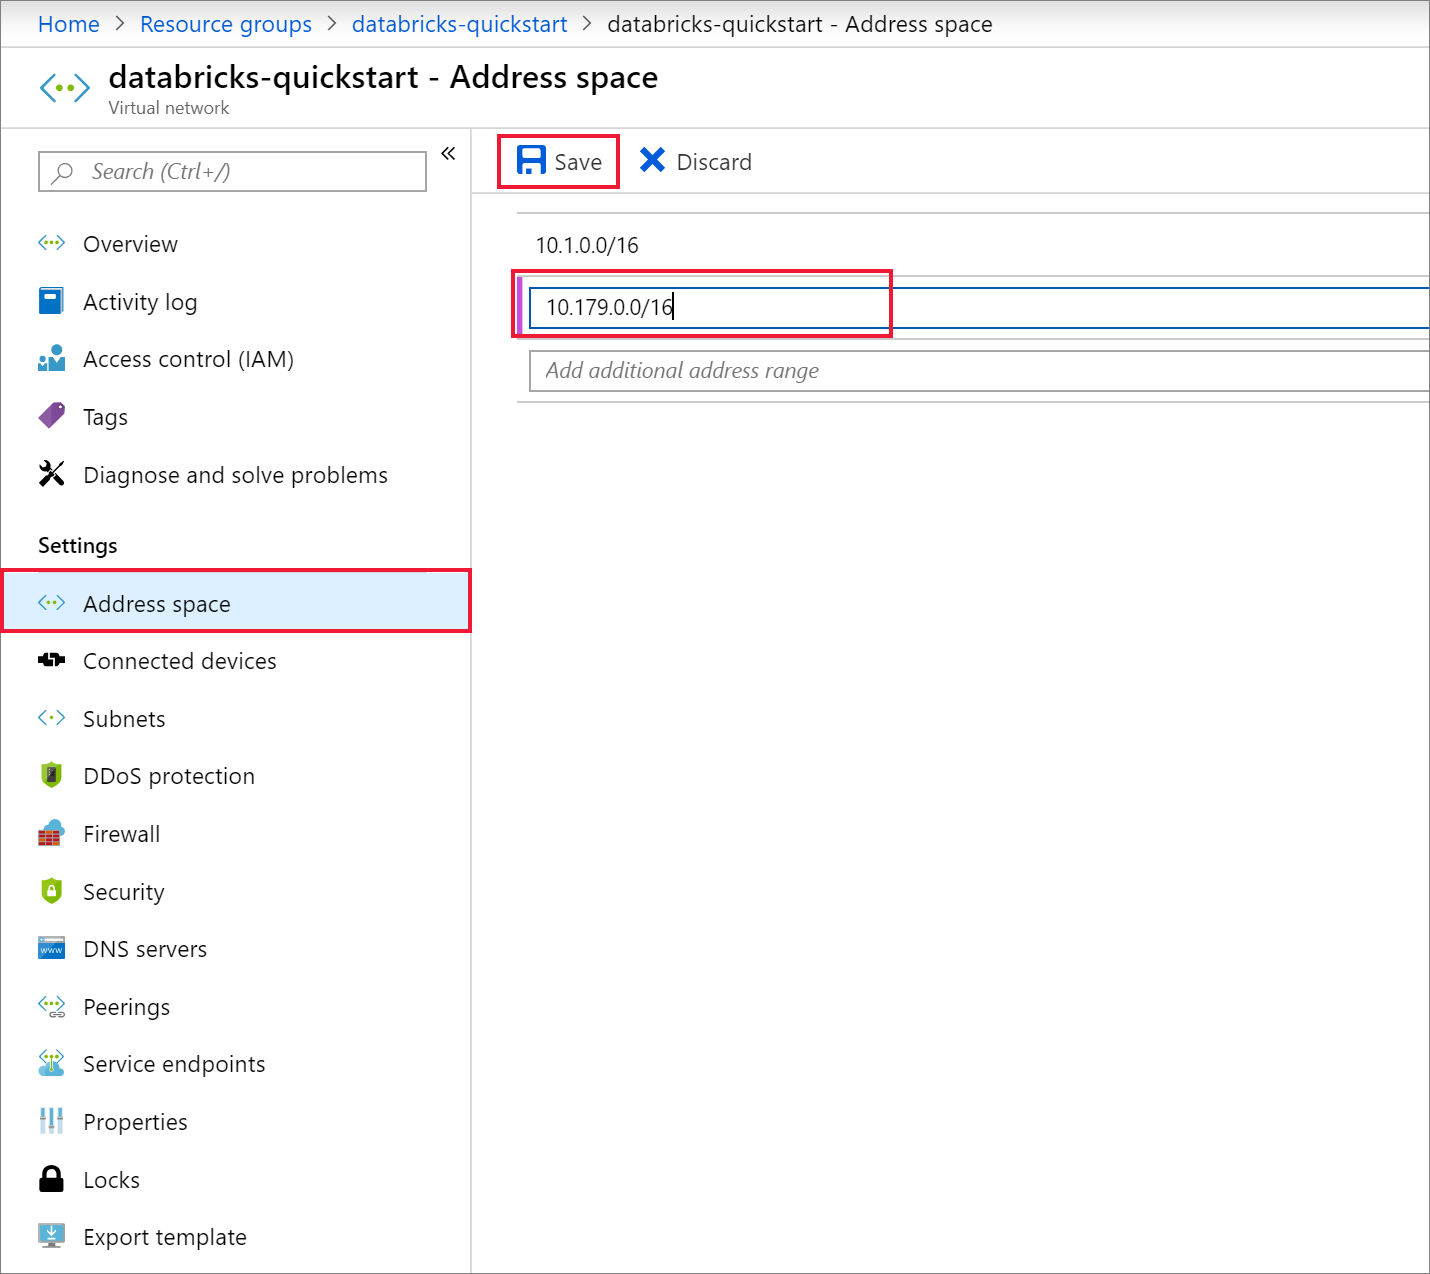Image resolution: width=1430 pixels, height=1274 pixels.
Task: Open Service endpoints settings
Action: tap(51, 1063)
